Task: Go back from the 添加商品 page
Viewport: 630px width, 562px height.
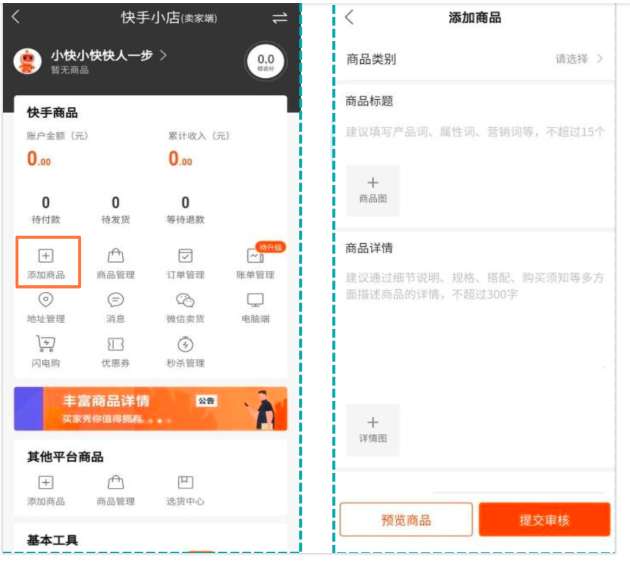Action: tap(350, 17)
